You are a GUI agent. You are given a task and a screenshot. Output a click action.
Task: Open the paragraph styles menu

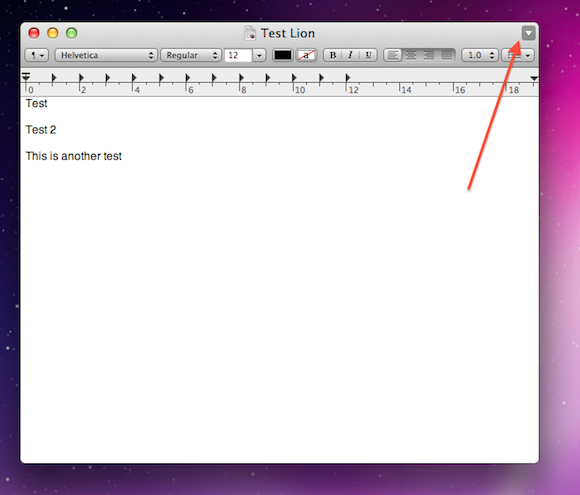37,55
